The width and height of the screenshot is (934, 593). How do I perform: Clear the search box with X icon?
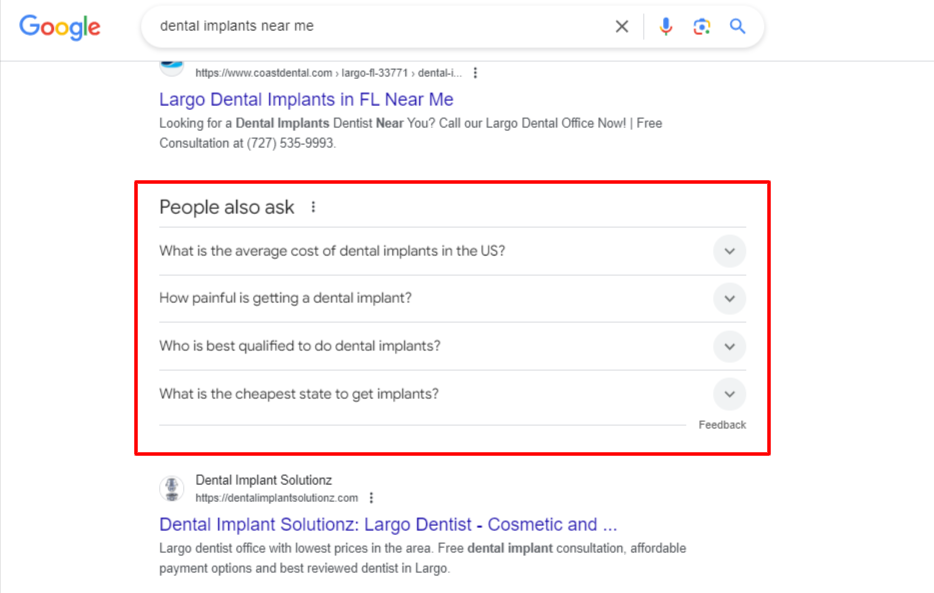point(621,26)
